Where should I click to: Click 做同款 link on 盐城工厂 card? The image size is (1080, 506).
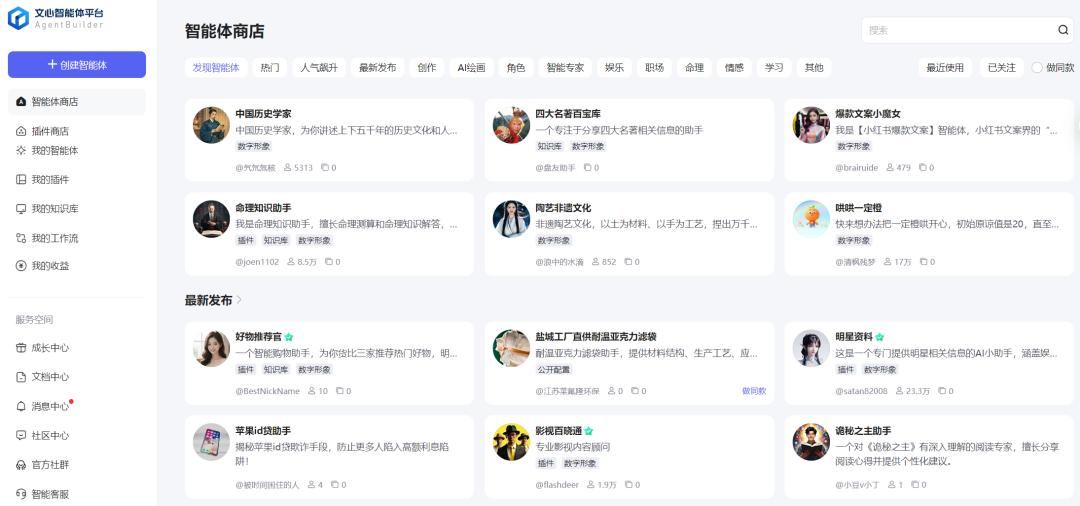(754, 391)
